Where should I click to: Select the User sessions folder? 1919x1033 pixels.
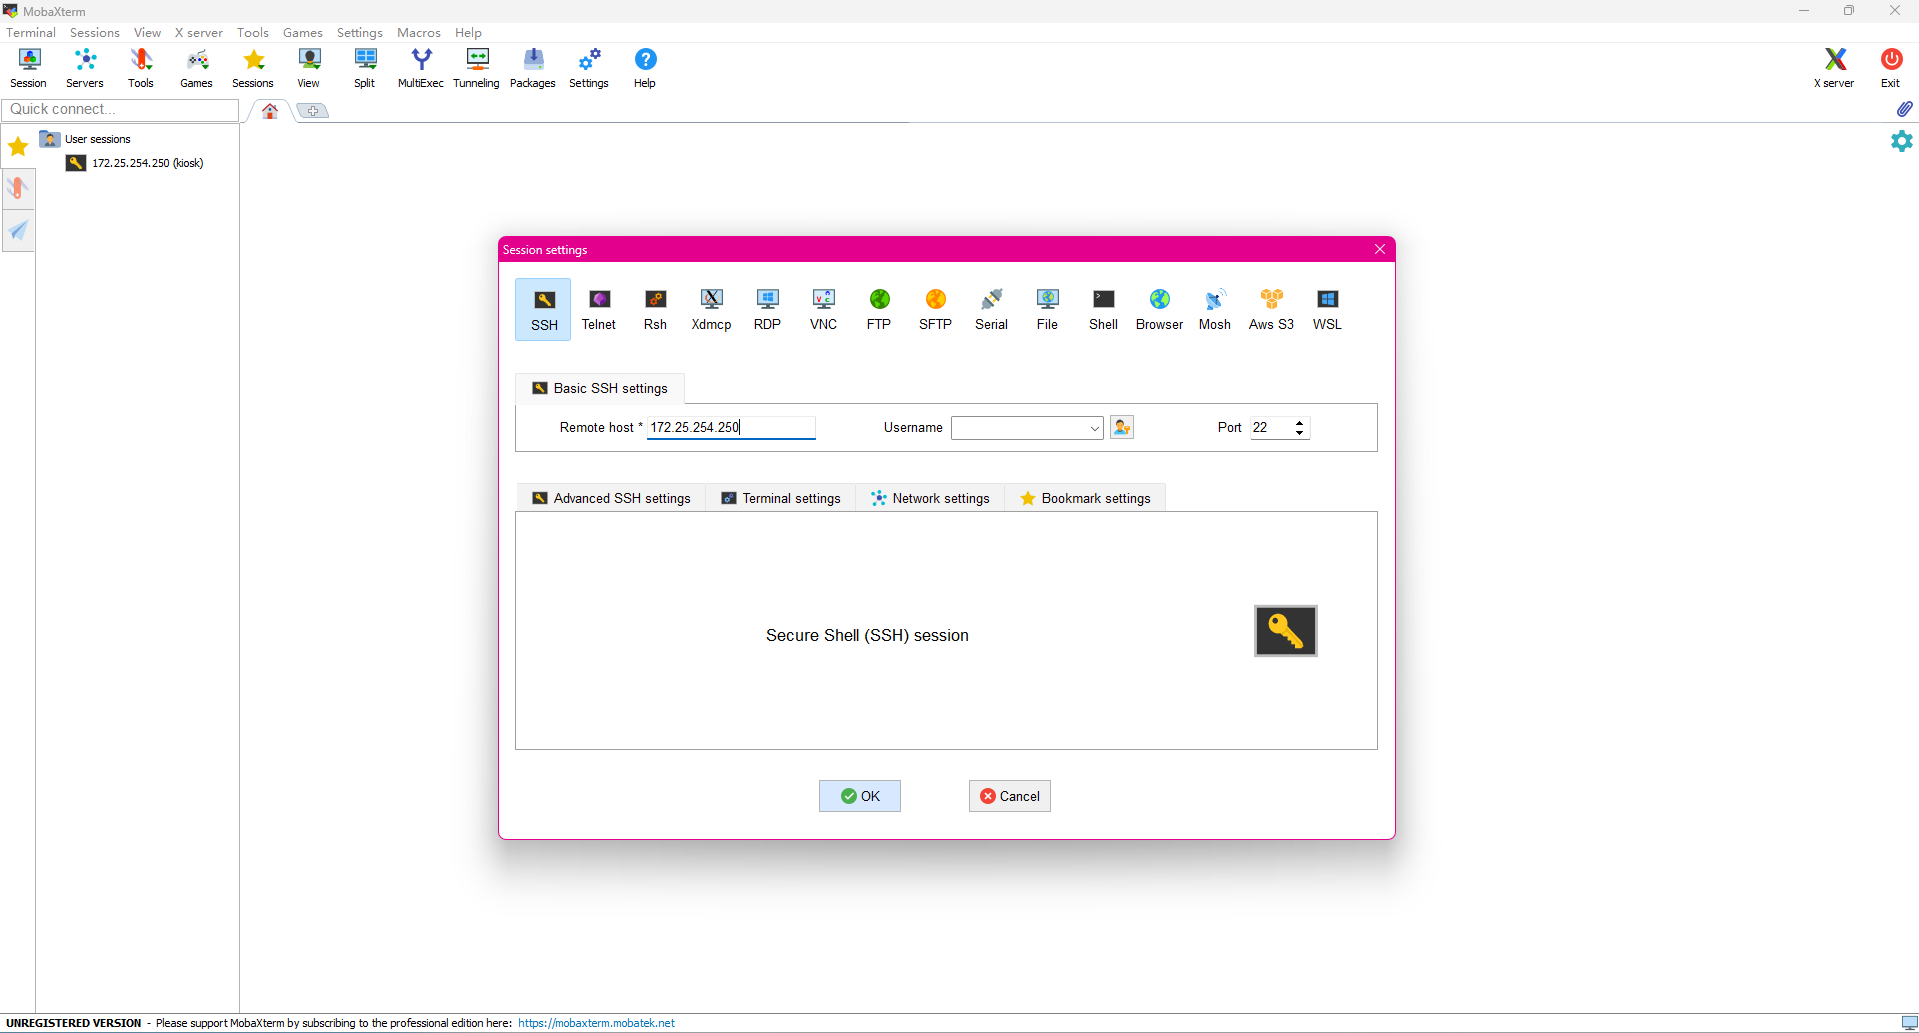click(x=86, y=139)
